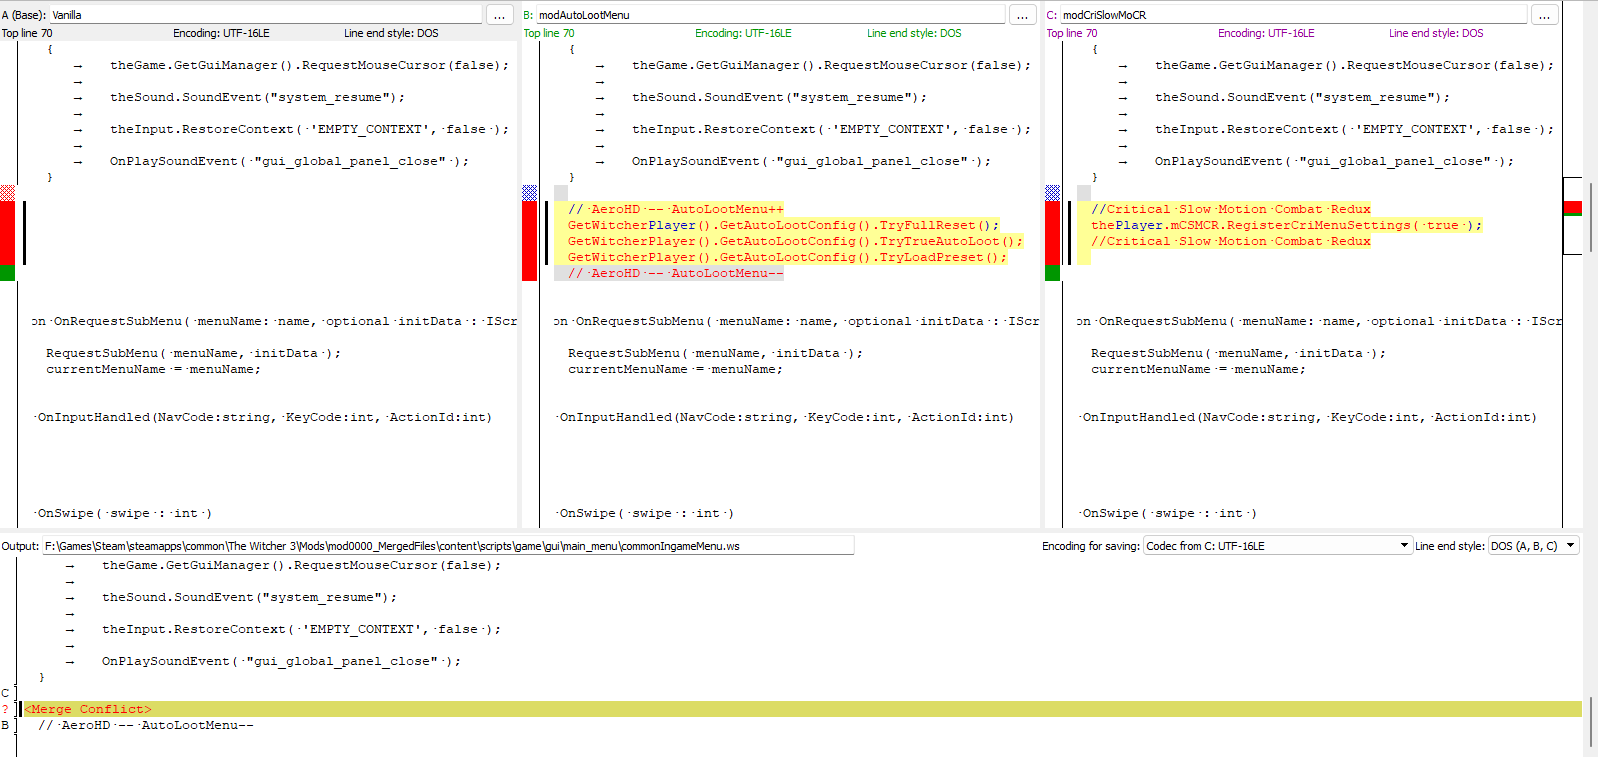Select the <Merge Conflict> line in the output

click(801, 709)
